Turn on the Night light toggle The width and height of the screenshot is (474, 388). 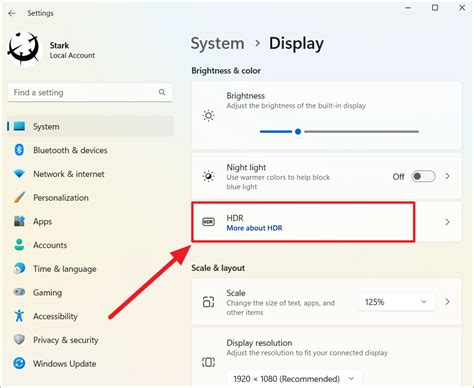point(423,176)
